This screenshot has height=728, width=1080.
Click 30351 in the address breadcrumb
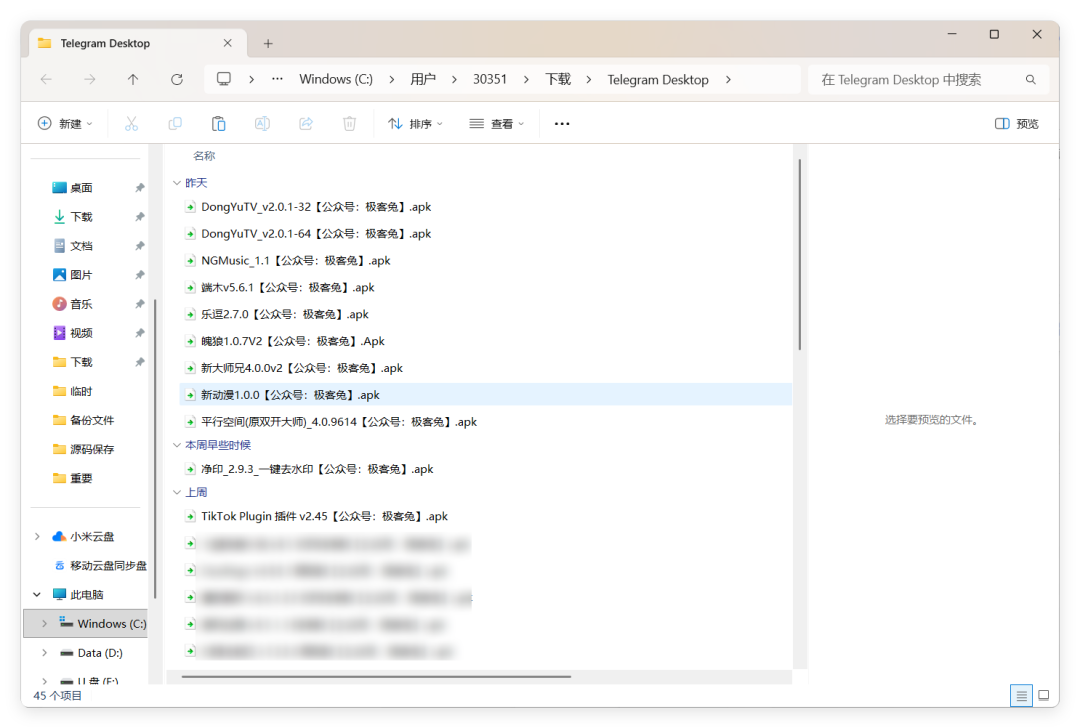(490, 80)
